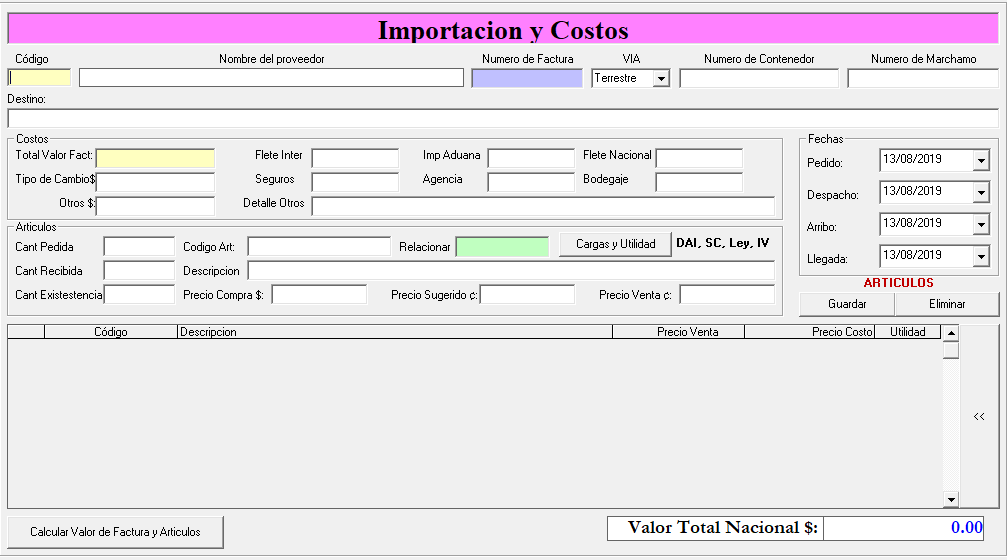Expand the Despacho date dropdown

(x=980, y=192)
